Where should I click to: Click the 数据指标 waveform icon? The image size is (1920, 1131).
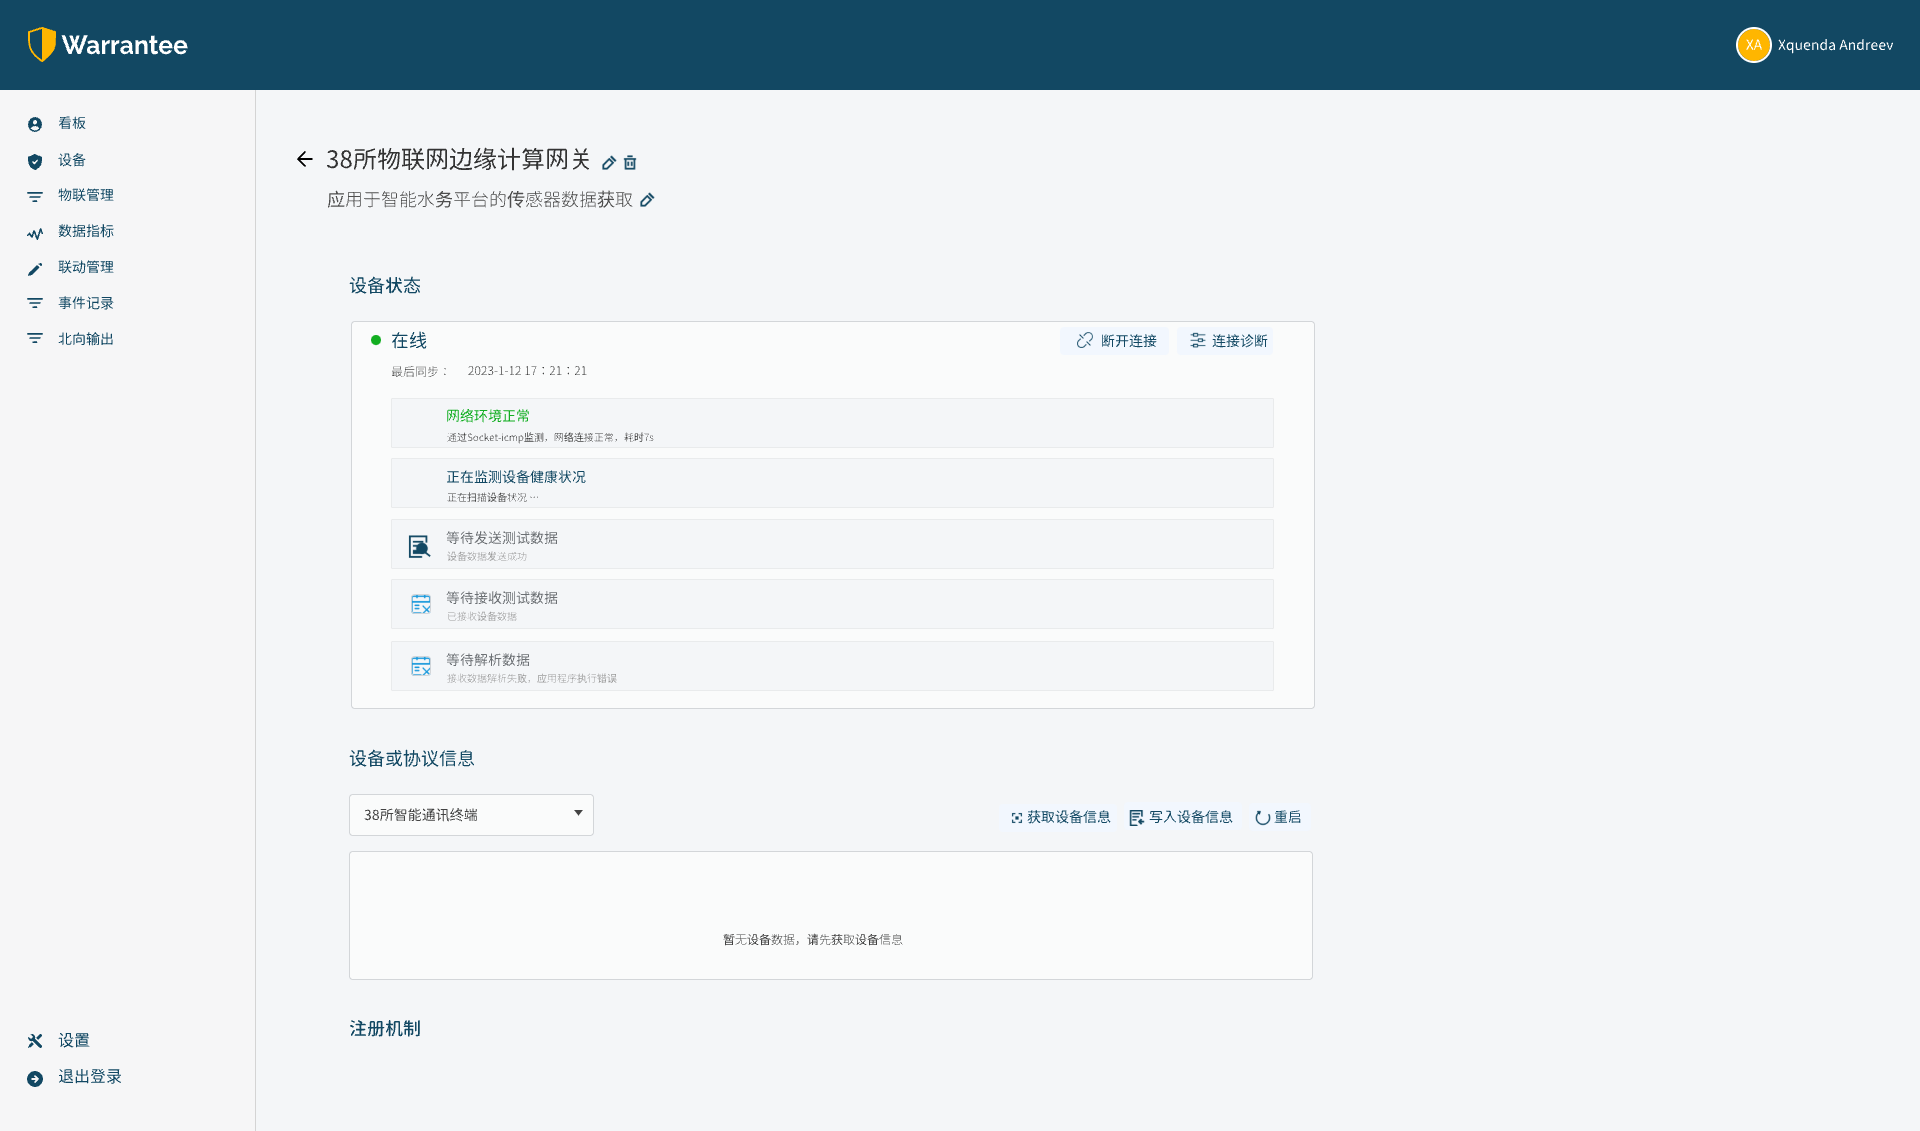click(x=35, y=234)
